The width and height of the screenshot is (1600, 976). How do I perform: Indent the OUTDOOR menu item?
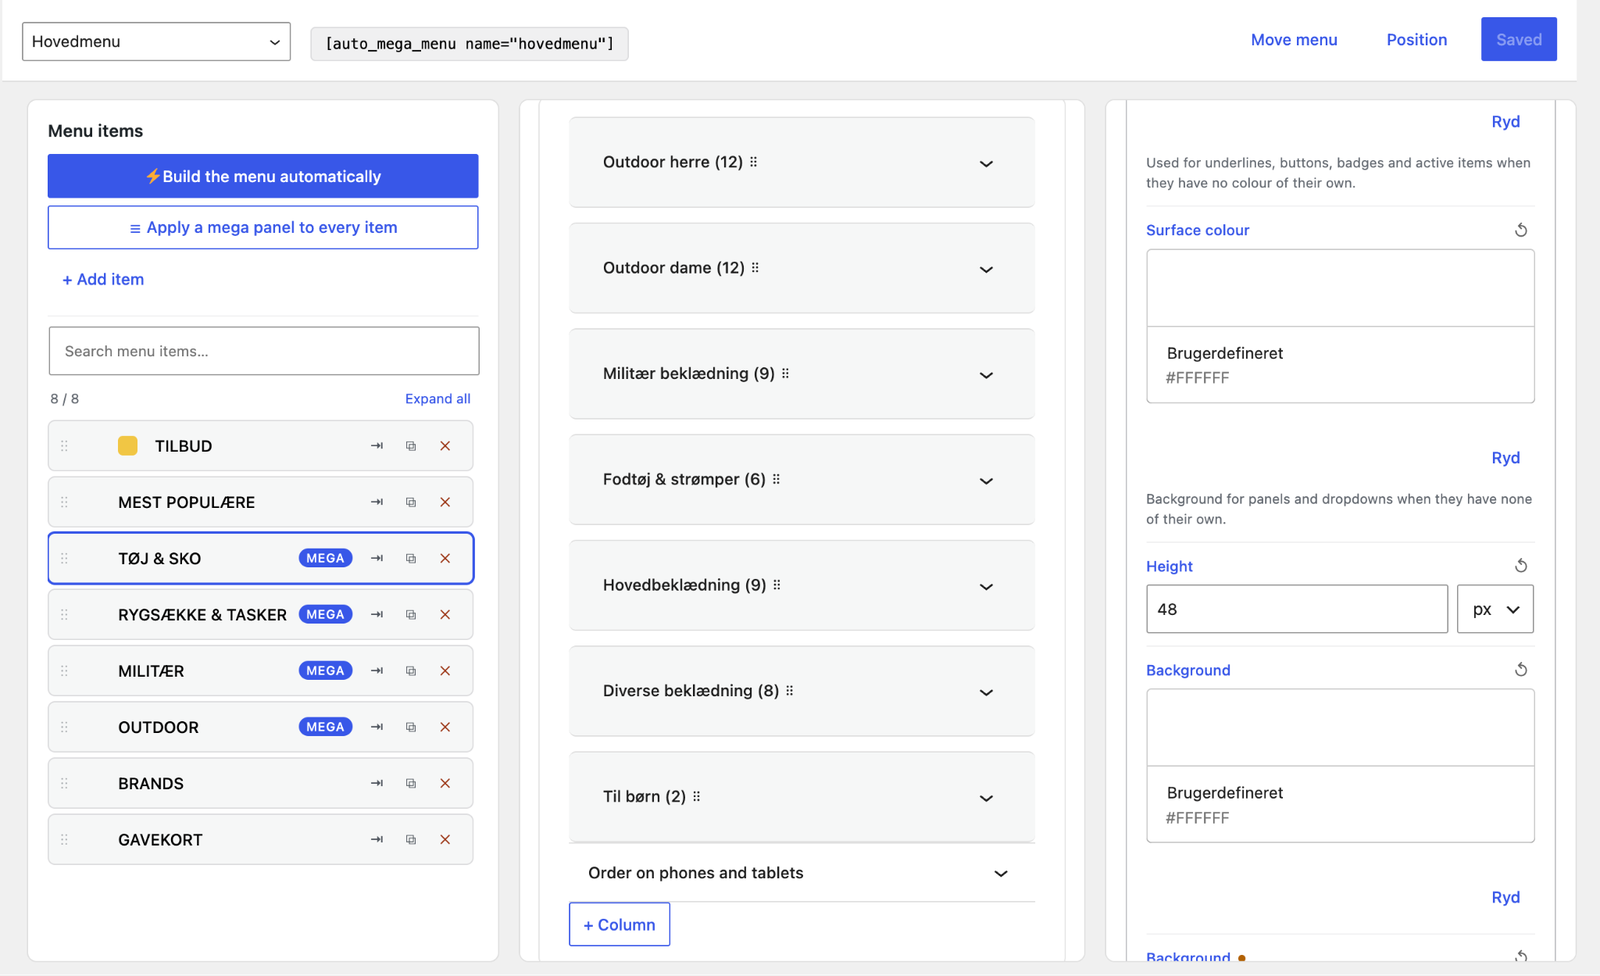(x=377, y=727)
